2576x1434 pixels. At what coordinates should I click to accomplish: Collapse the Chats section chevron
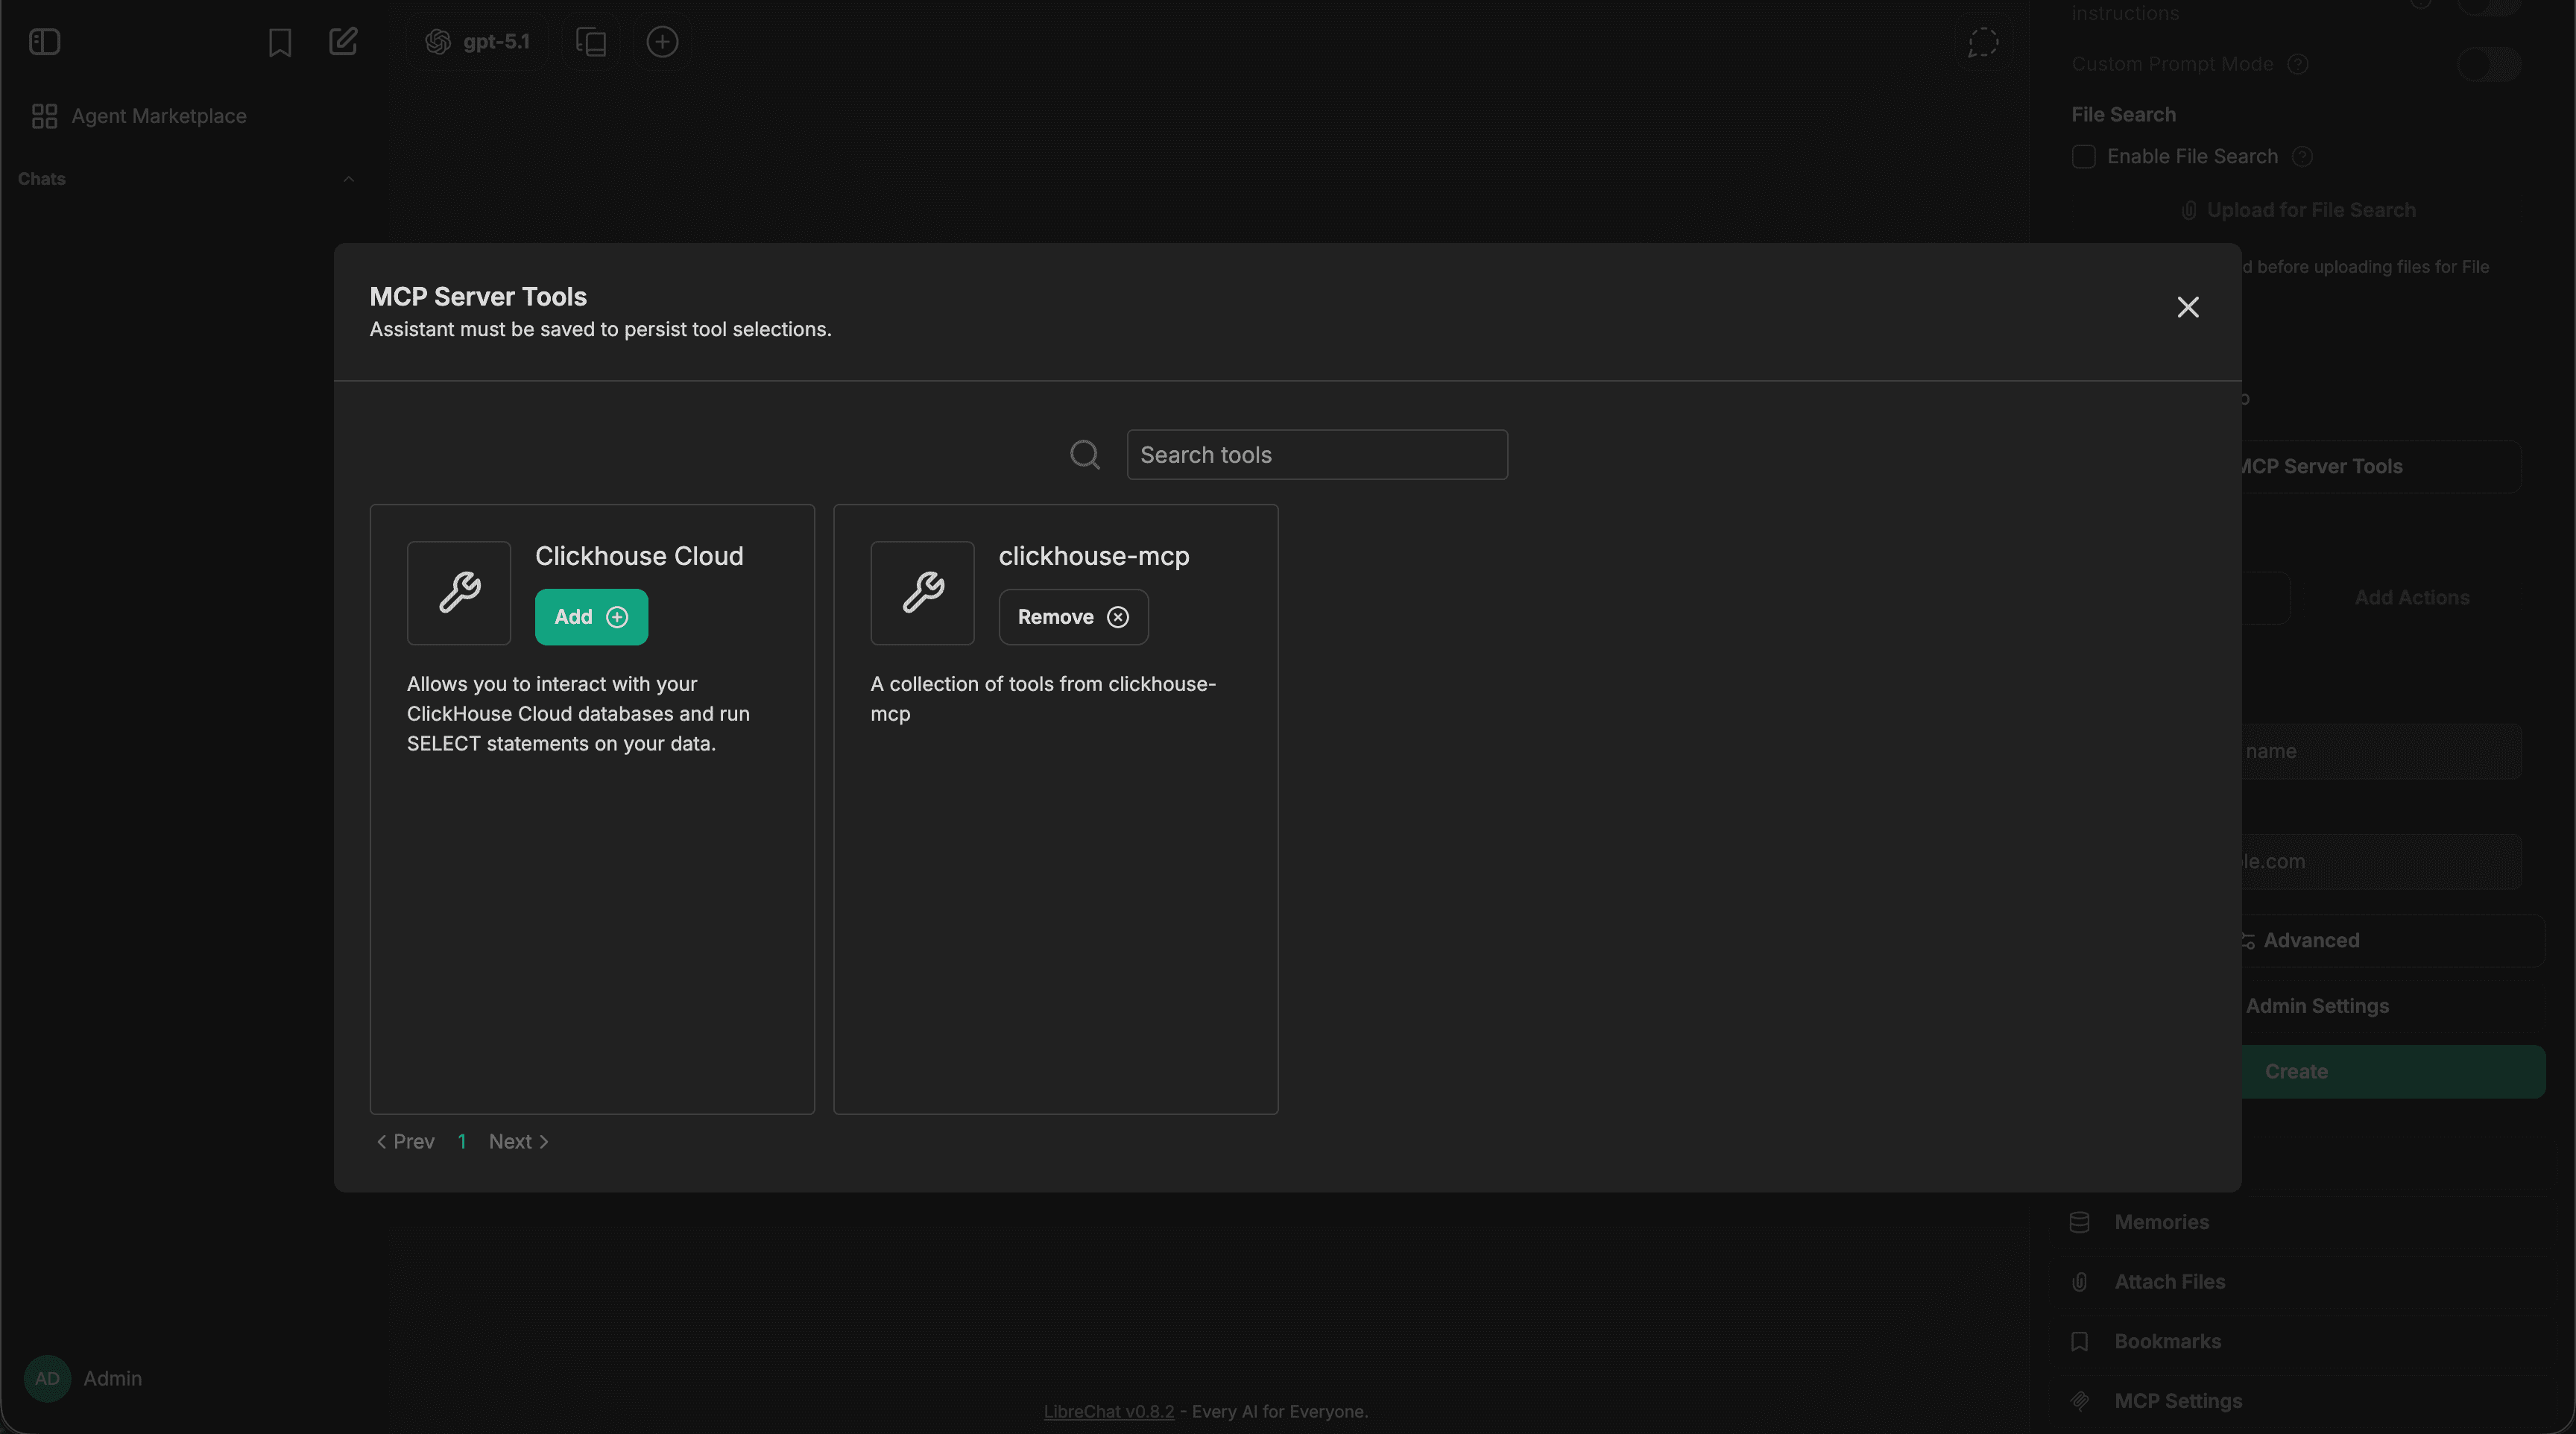click(x=348, y=179)
